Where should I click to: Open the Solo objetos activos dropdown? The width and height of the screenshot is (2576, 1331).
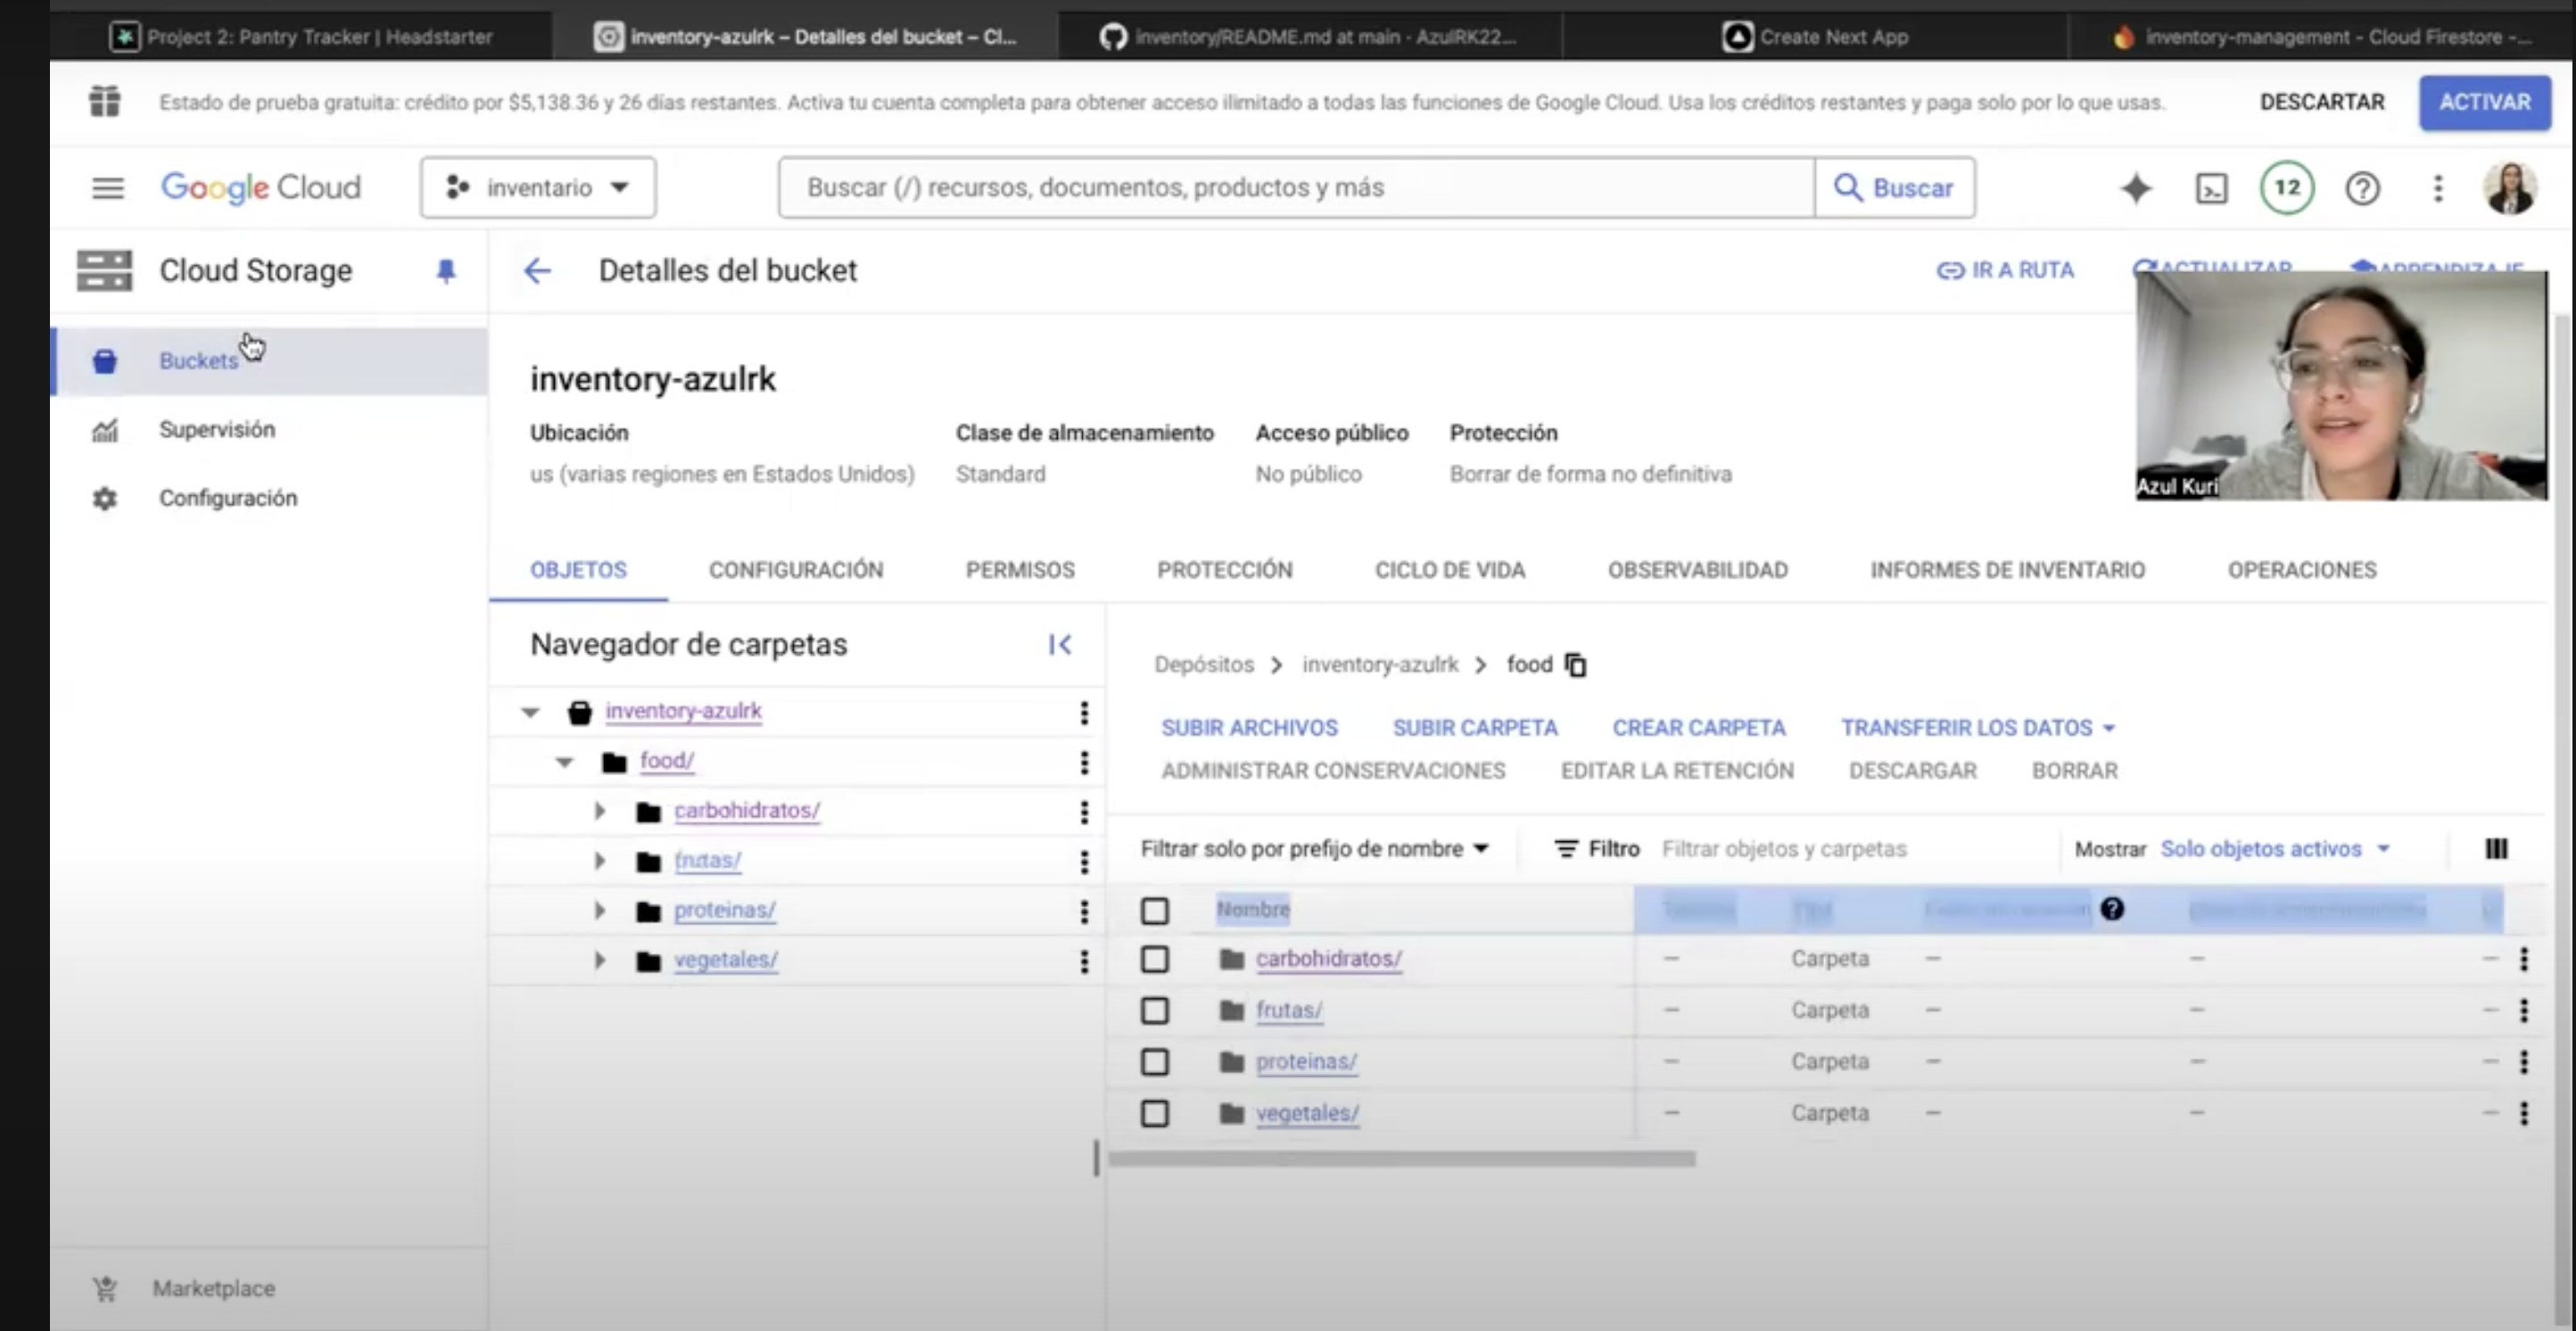2275,849
